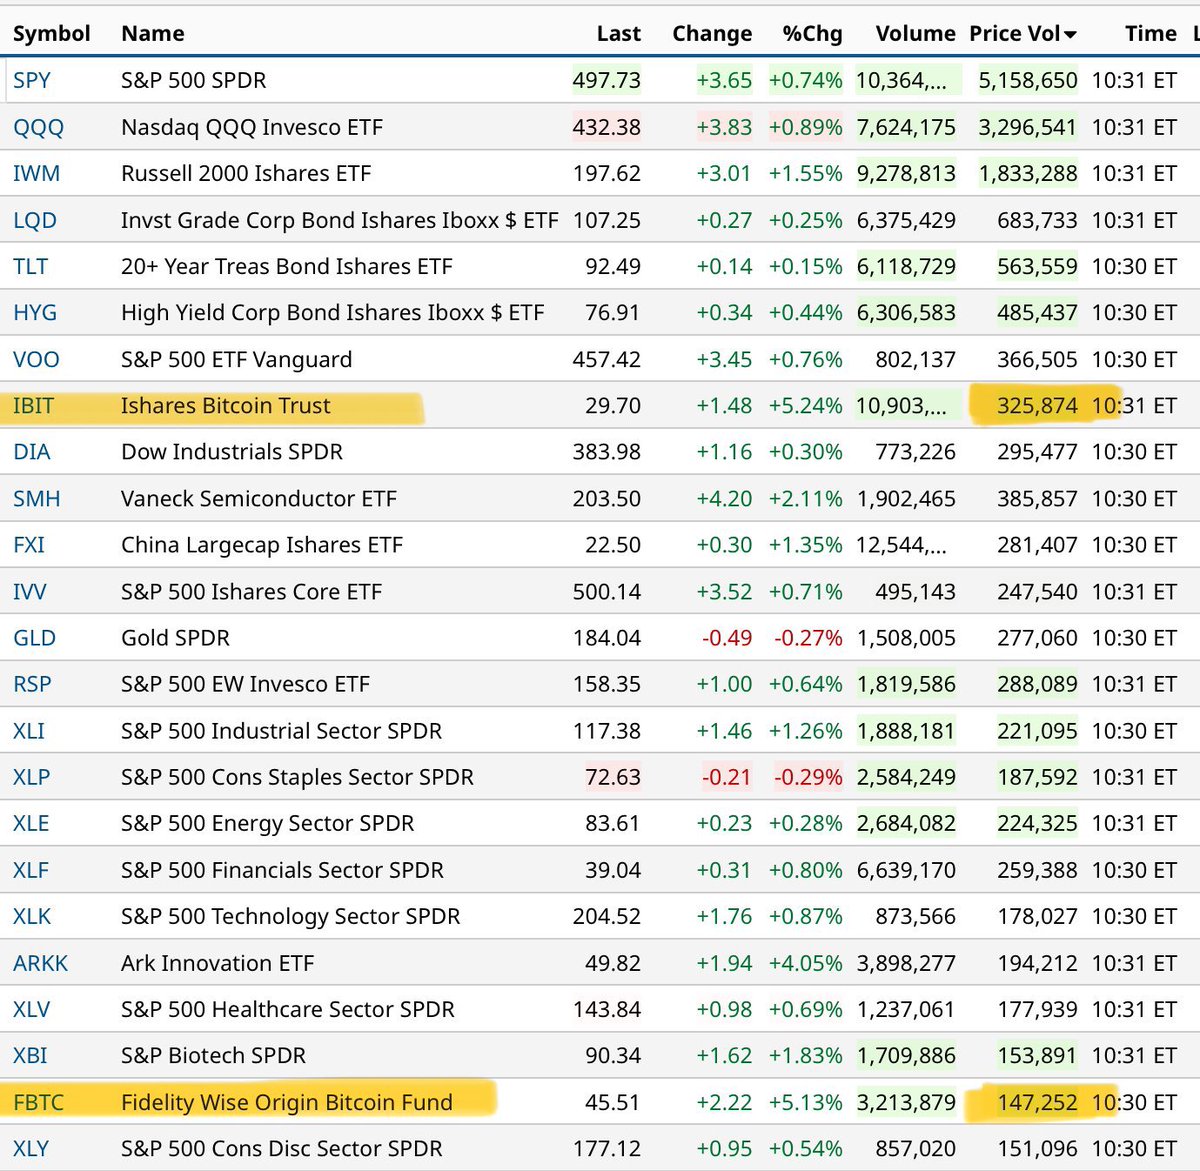Click FBTC last price 45.51

pyautogui.click(x=613, y=1102)
